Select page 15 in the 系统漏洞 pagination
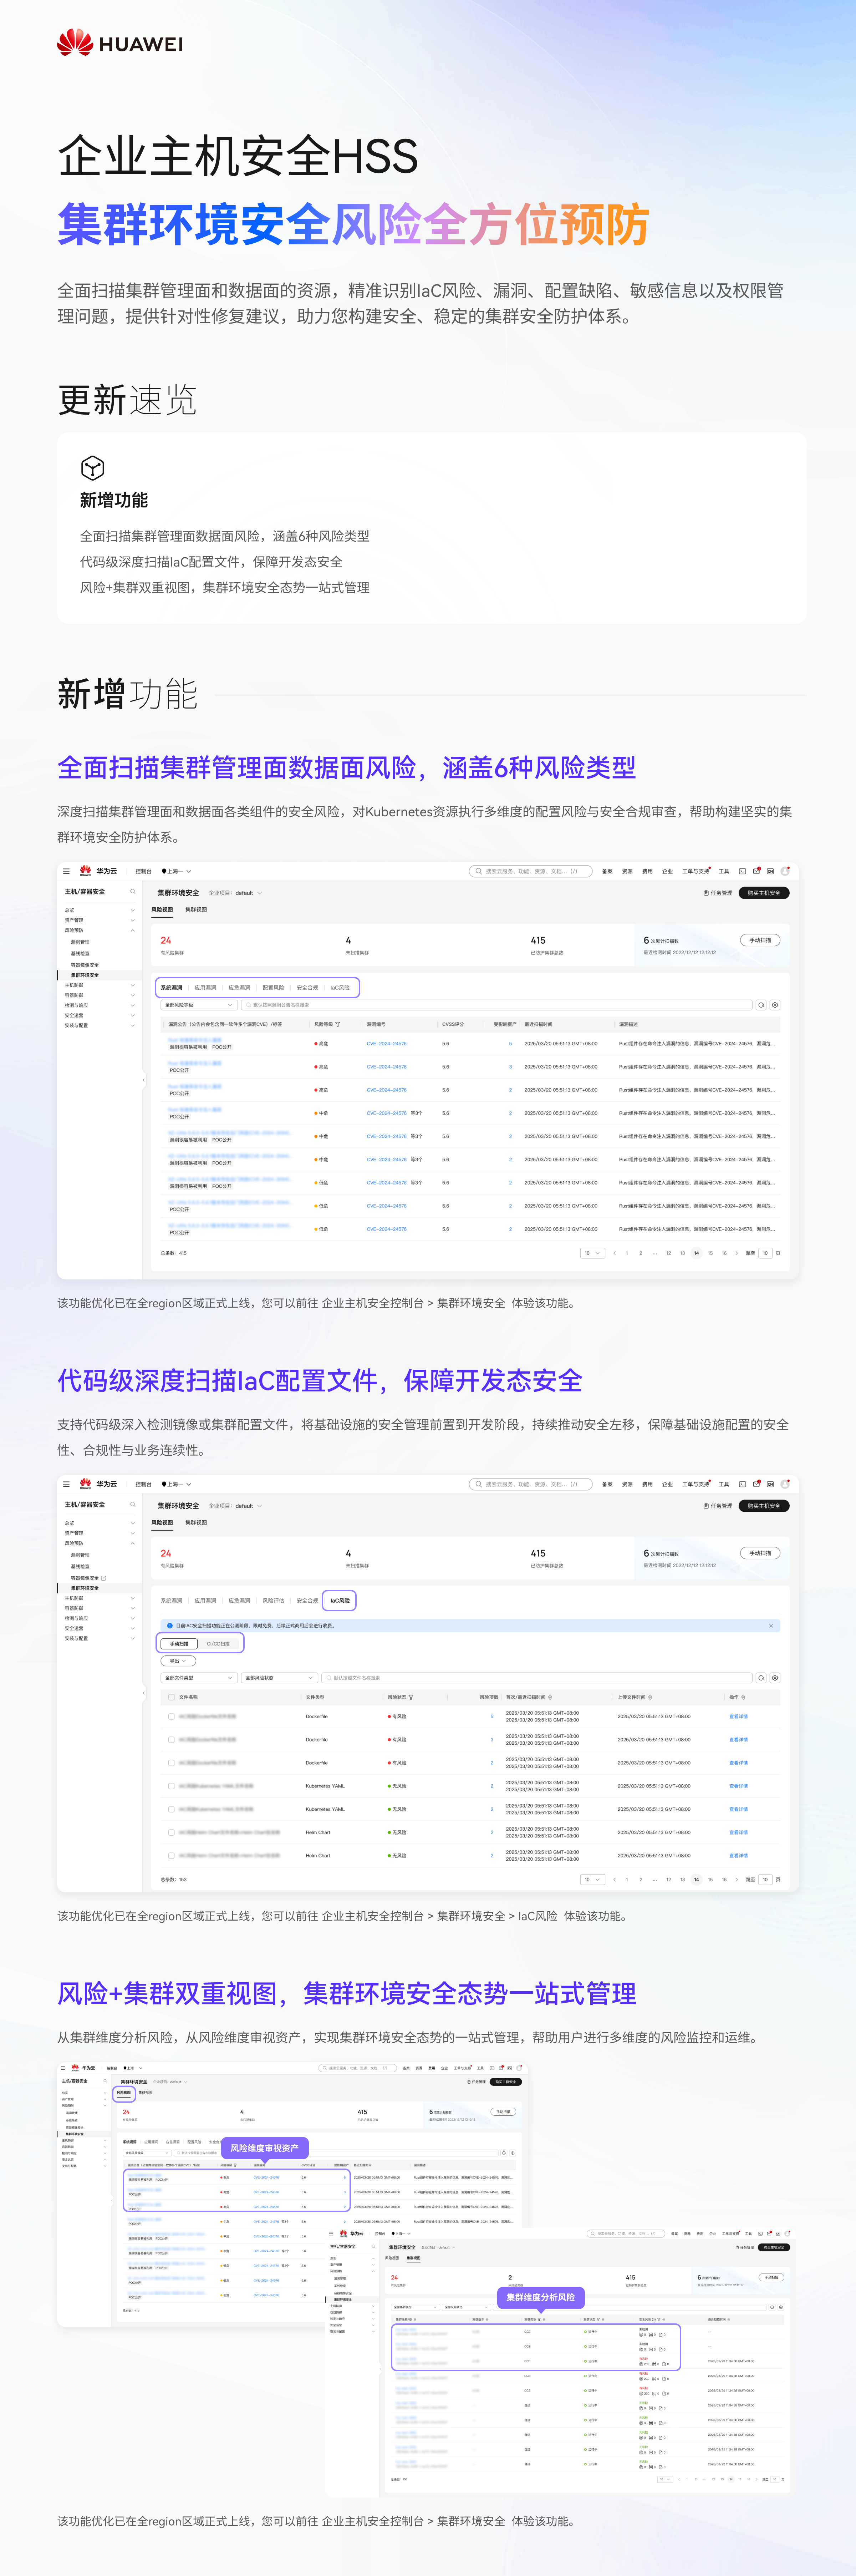This screenshot has width=856, height=2576. [x=710, y=1253]
